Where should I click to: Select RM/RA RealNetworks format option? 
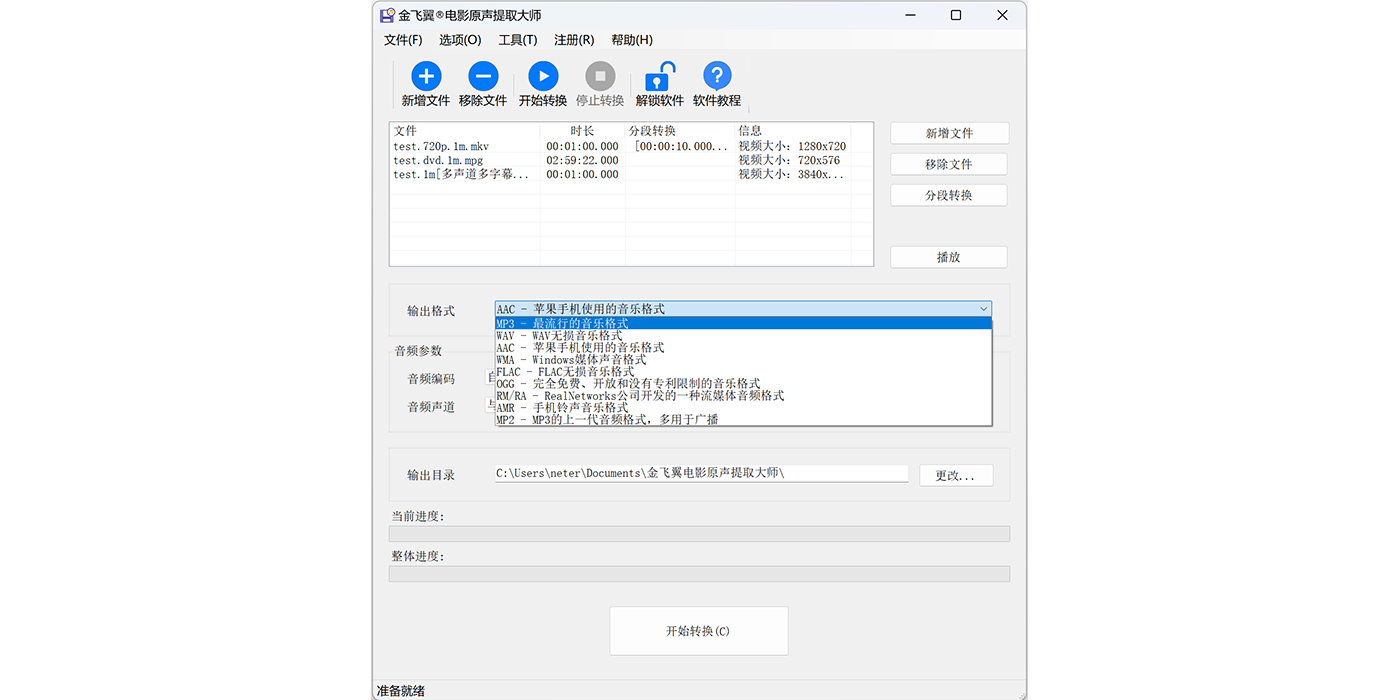pos(743,396)
